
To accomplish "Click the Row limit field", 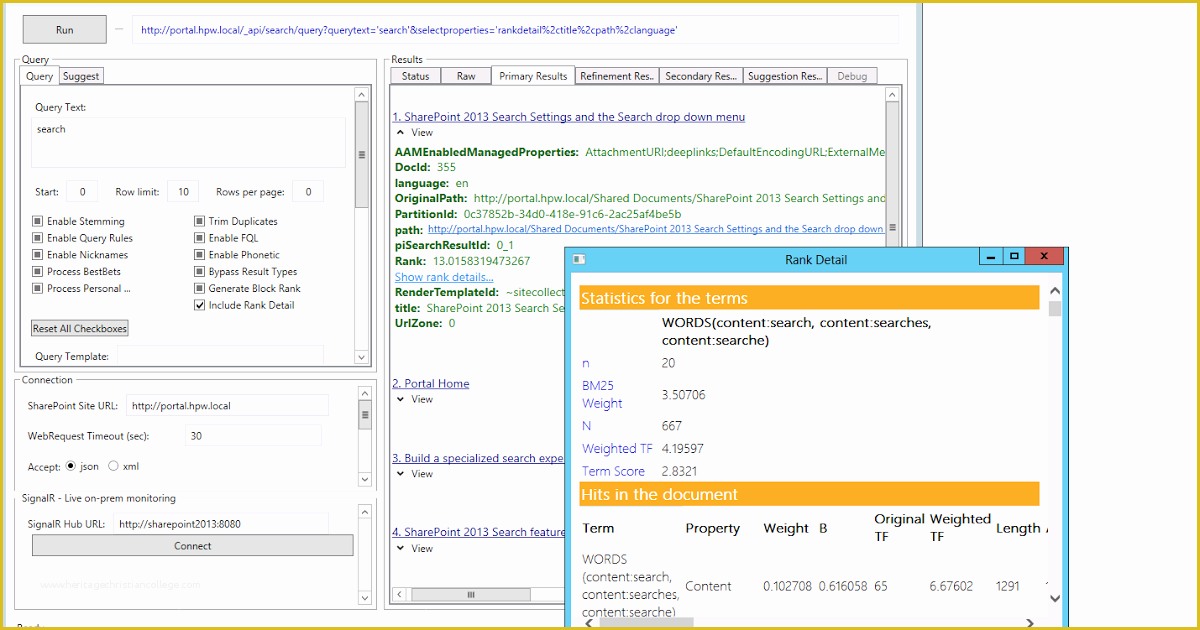I will (183, 192).
